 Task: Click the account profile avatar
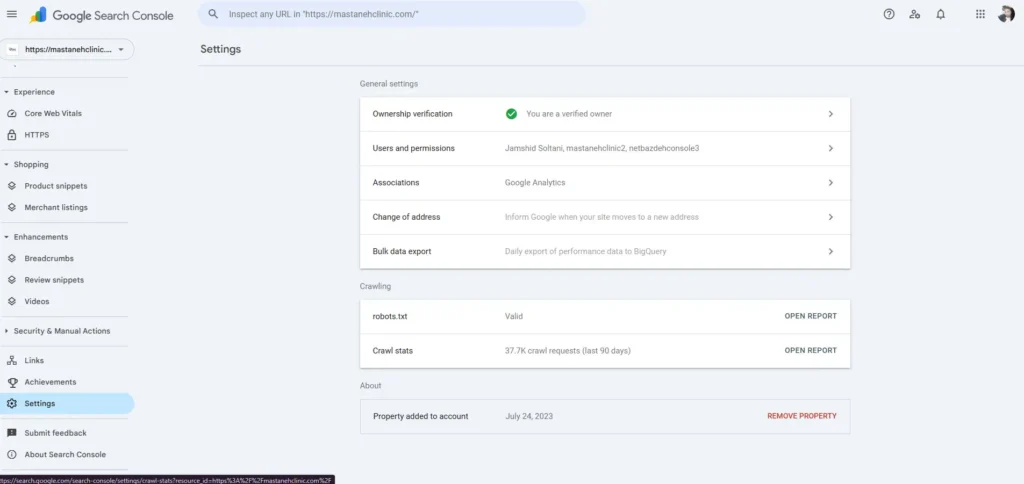point(1006,15)
